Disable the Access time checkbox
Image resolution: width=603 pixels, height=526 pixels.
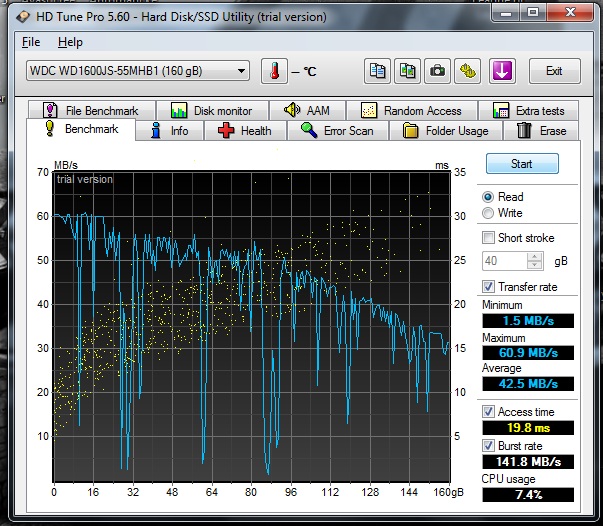coord(488,412)
